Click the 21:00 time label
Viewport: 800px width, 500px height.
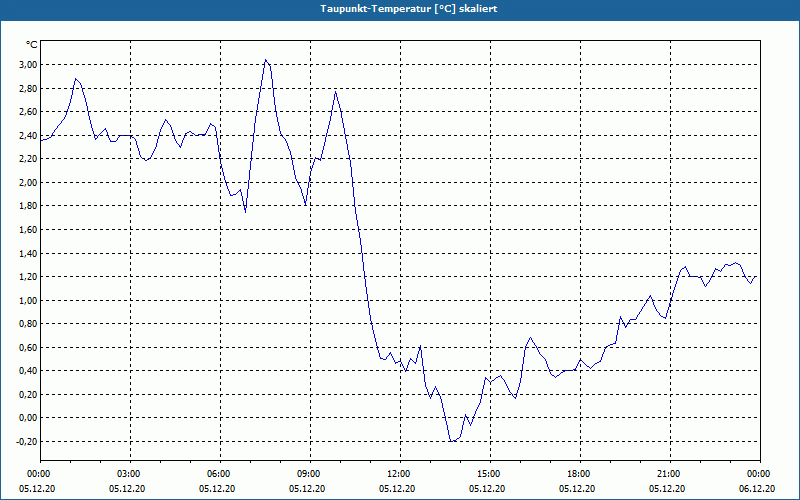(x=670, y=474)
